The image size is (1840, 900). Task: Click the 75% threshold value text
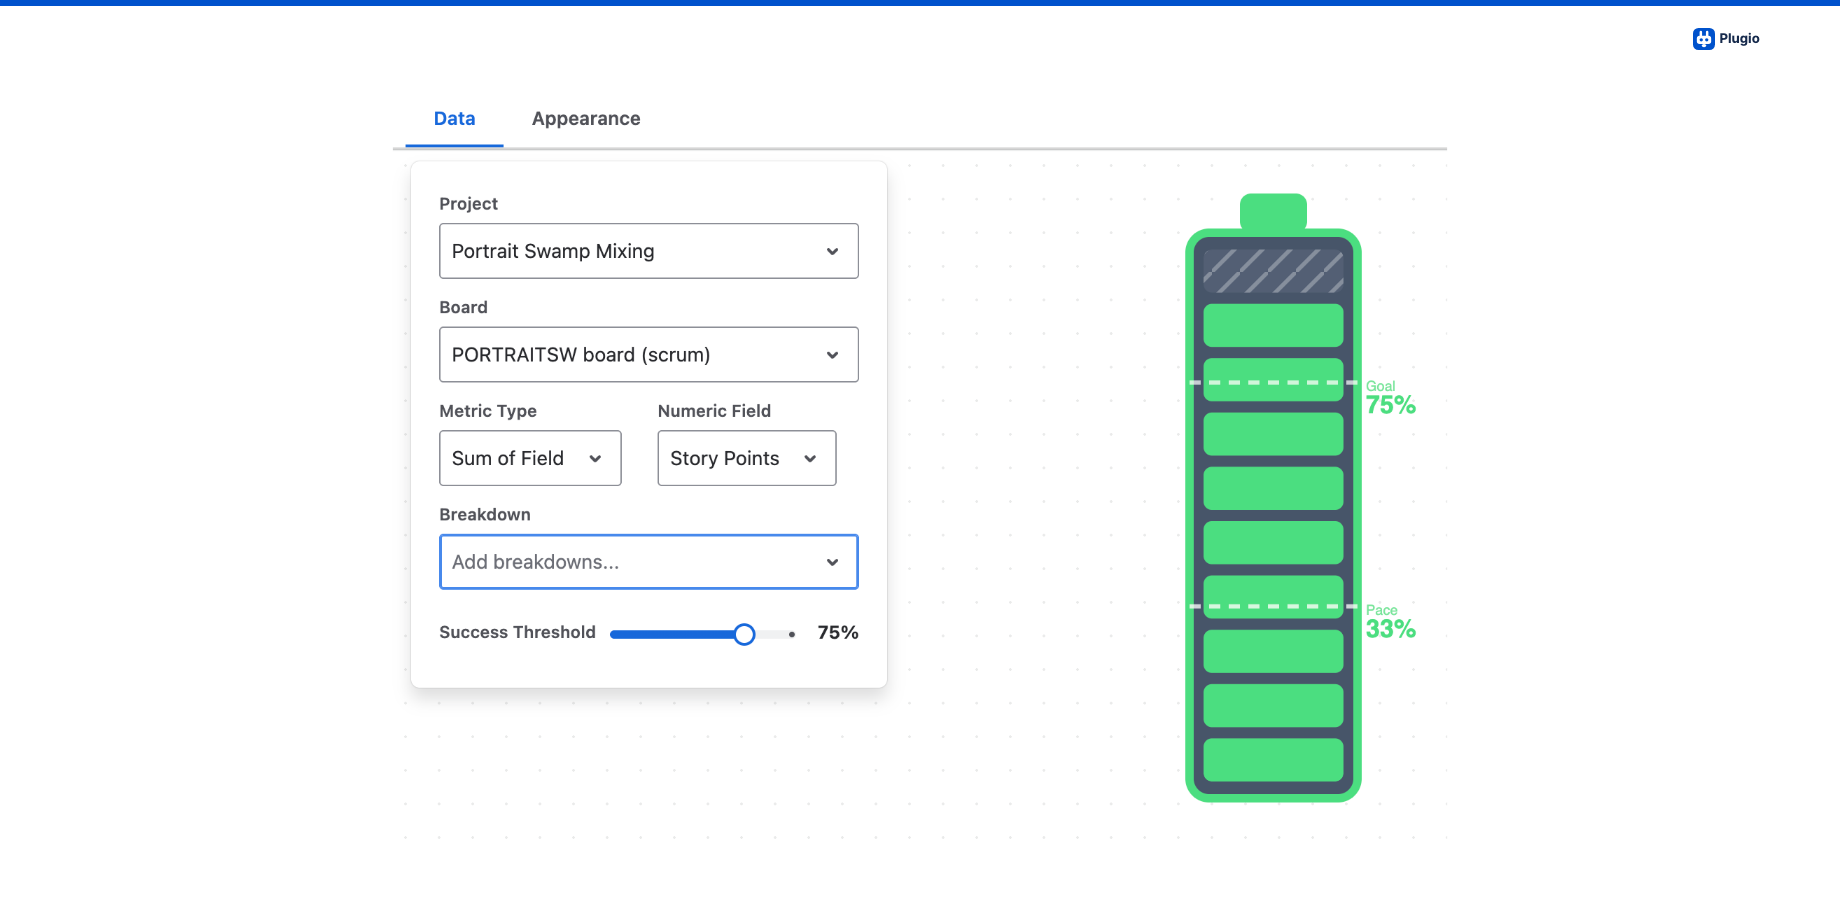pyautogui.click(x=837, y=633)
